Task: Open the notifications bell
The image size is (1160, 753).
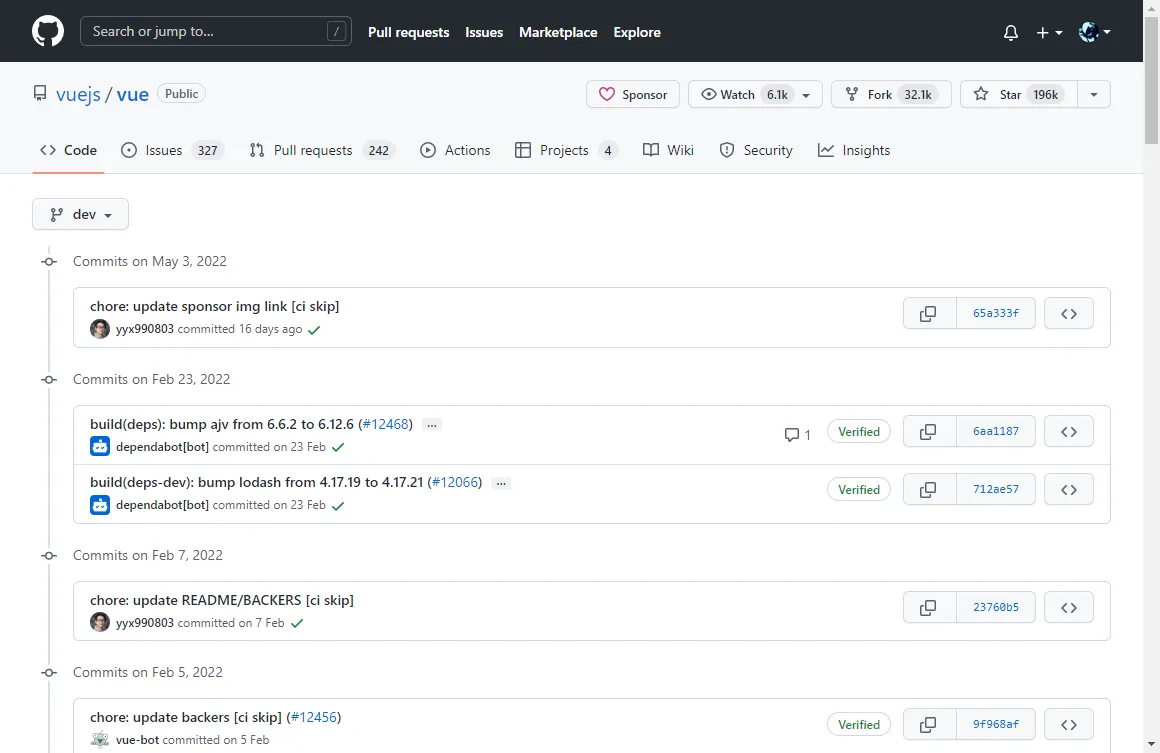Action: [x=1011, y=33]
